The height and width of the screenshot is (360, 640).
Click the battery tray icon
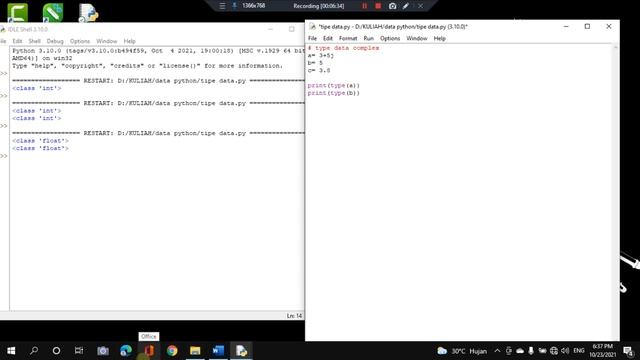542,351
